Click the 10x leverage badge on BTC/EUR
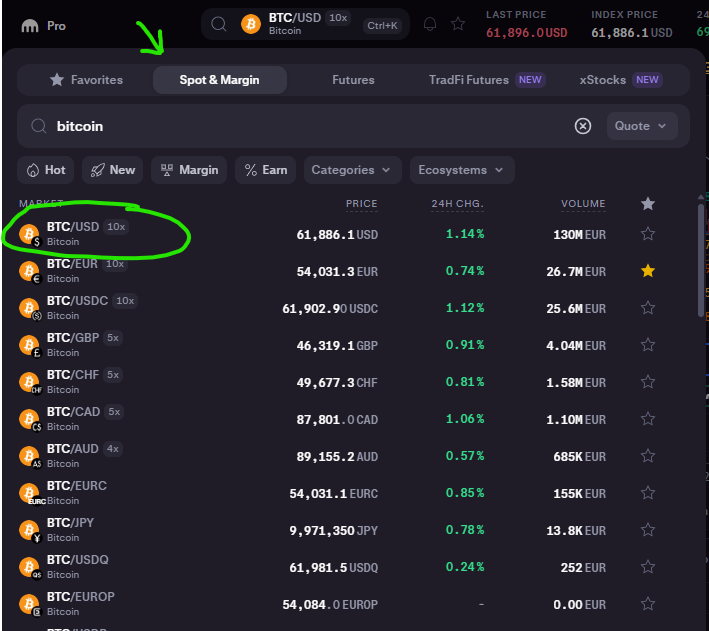Screen dimensions: 709x631 tap(115, 264)
